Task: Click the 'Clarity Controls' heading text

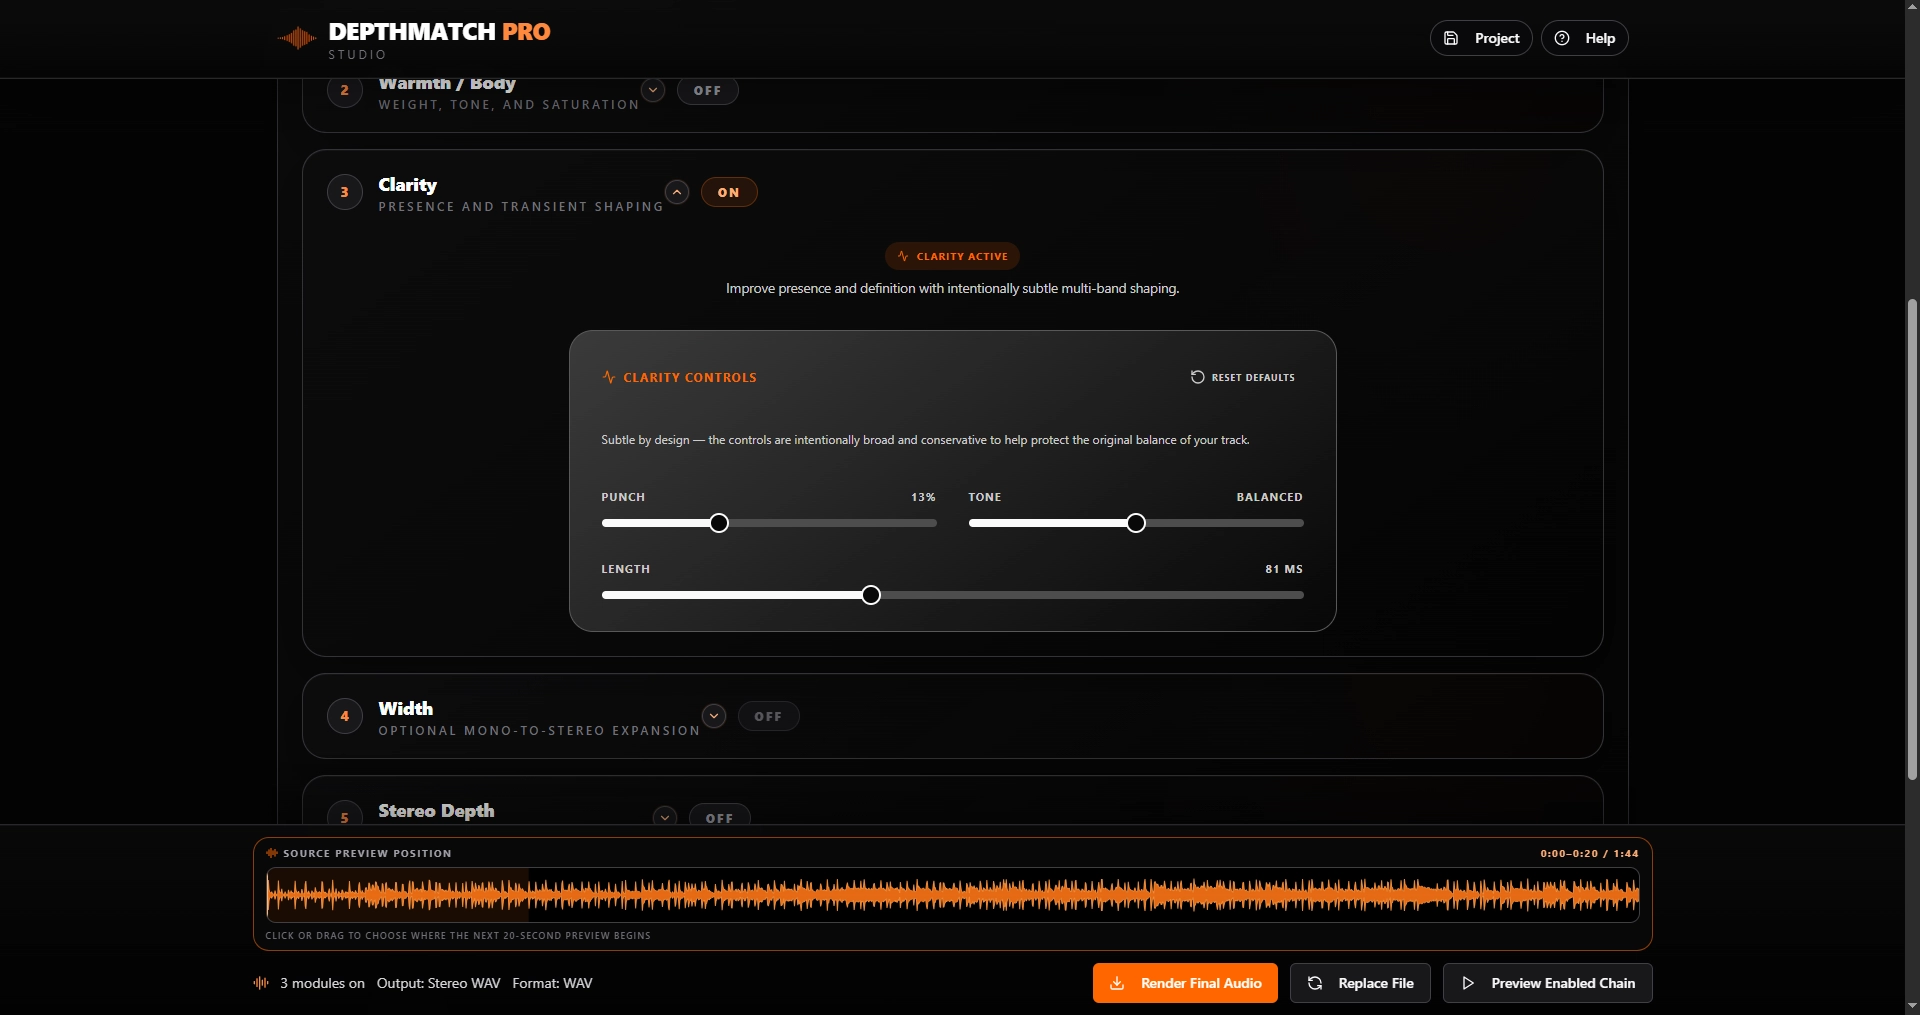Action: click(690, 377)
